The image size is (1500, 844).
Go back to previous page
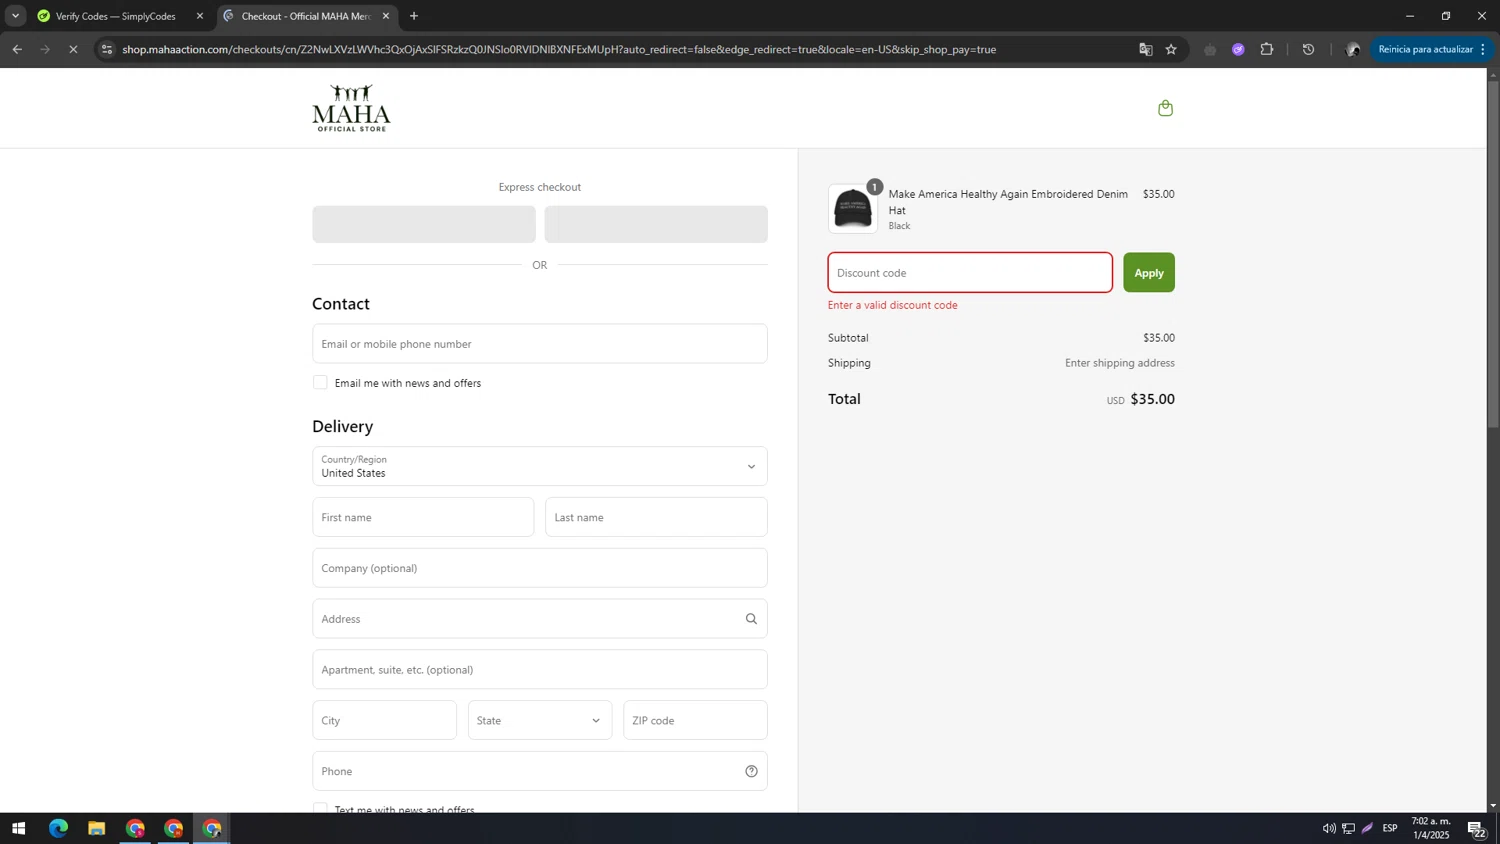pos(17,49)
